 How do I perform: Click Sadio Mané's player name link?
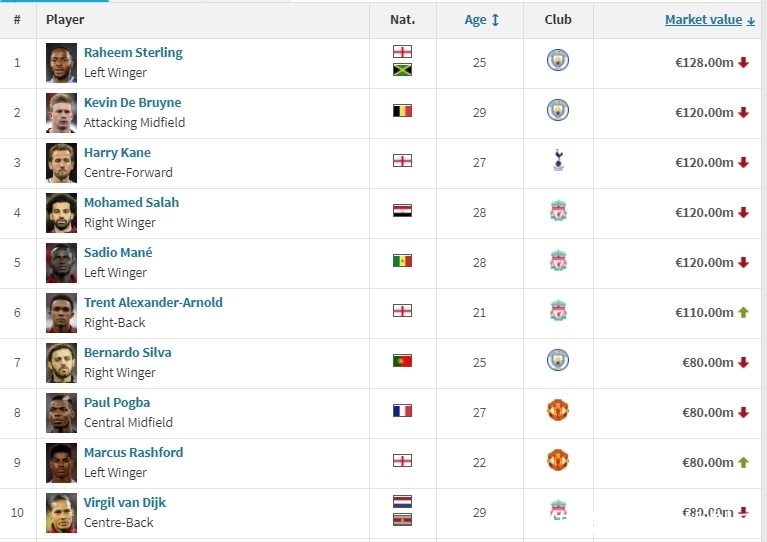click(x=118, y=253)
